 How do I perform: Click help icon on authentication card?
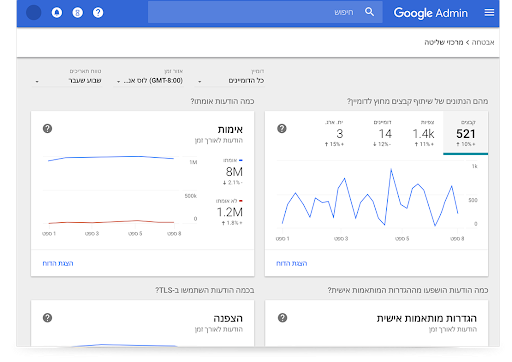tap(47, 128)
